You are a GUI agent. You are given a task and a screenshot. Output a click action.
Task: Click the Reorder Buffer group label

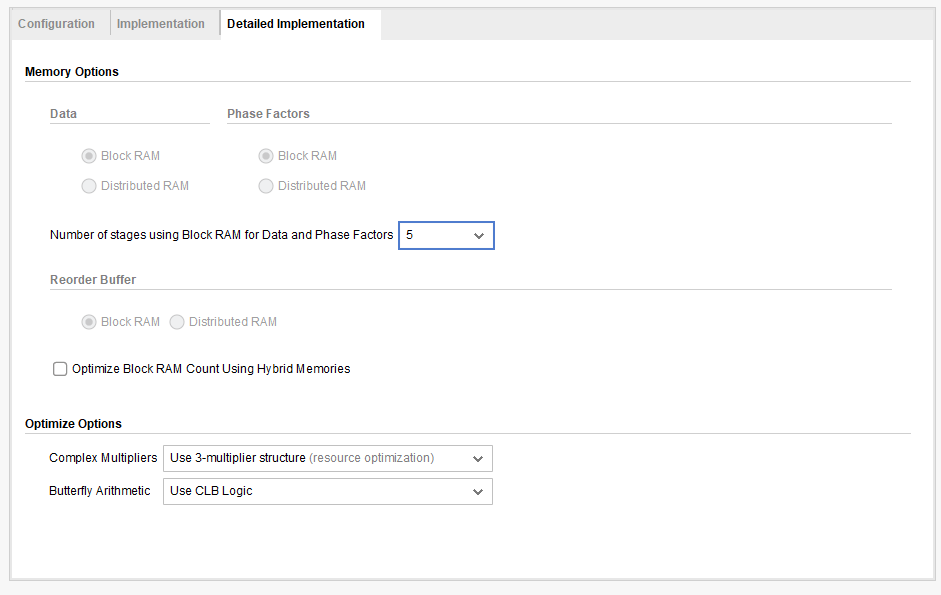click(93, 280)
